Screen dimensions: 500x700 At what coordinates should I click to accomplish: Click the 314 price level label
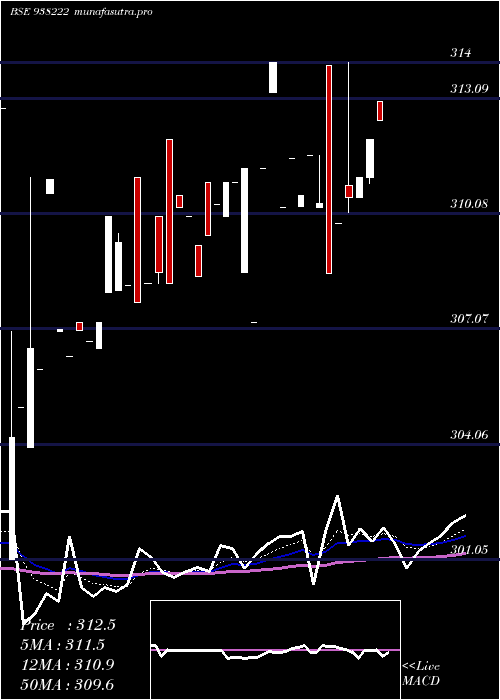[x=460, y=53]
